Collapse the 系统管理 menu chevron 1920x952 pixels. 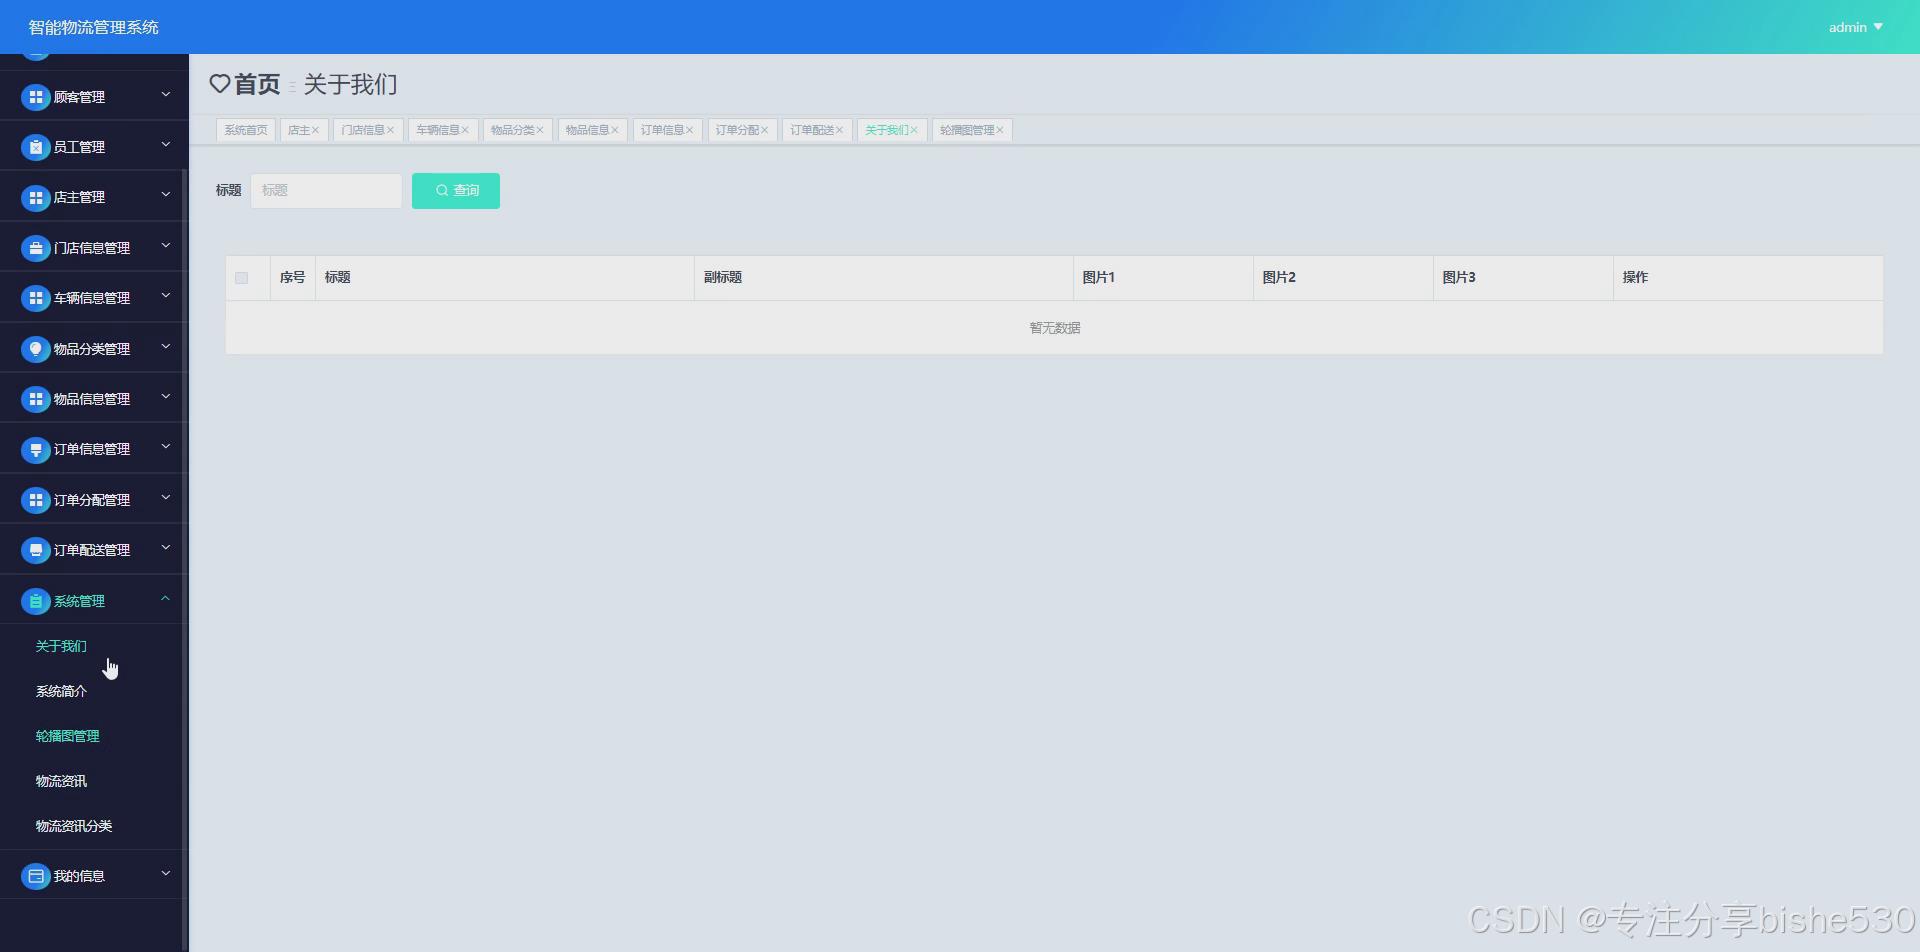pyautogui.click(x=166, y=599)
